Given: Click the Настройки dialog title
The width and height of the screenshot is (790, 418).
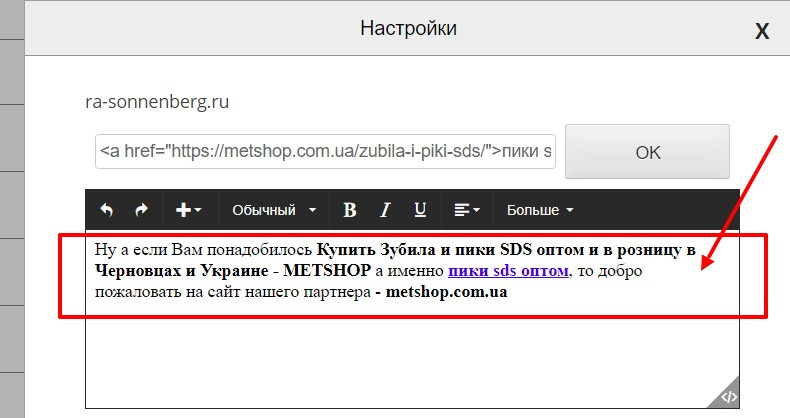Looking at the screenshot, I should click(x=408, y=28).
